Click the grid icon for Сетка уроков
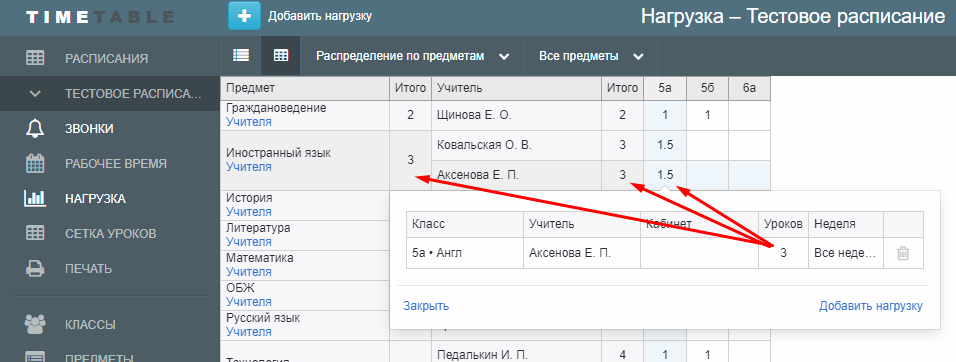Image resolution: width=956 pixels, height=362 pixels. pyautogui.click(x=35, y=233)
